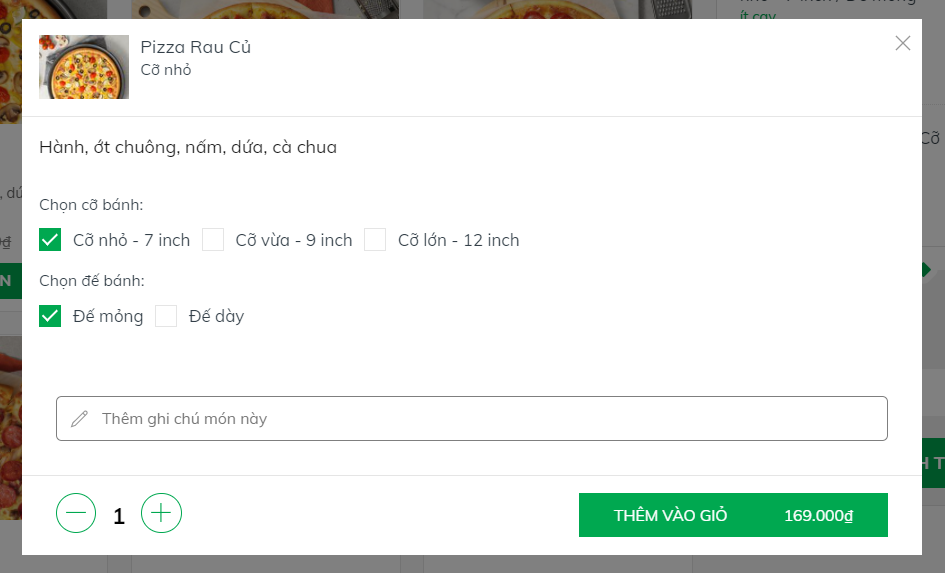Click the Chọn cỡ bánh heading
Screen dimensions: 945x573
[91, 205]
